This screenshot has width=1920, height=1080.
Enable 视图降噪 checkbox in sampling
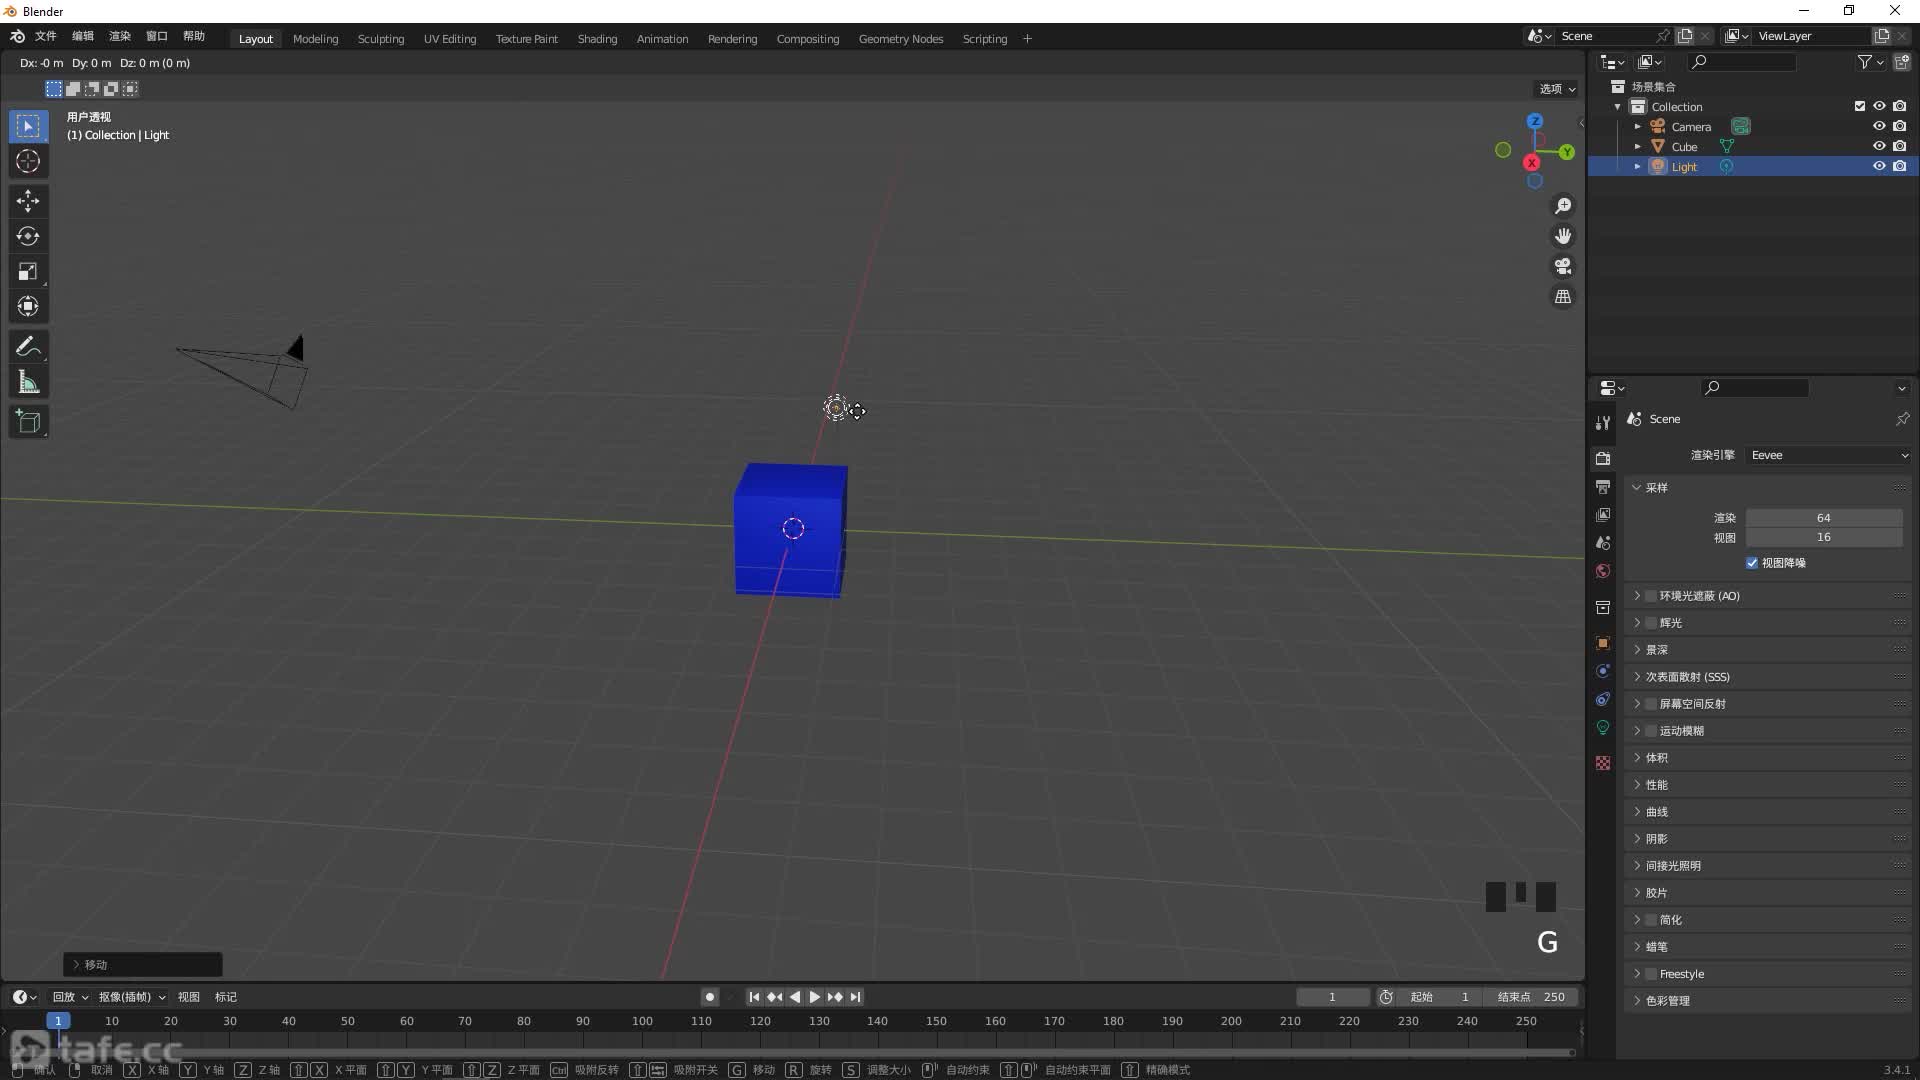[x=1753, y=562]
